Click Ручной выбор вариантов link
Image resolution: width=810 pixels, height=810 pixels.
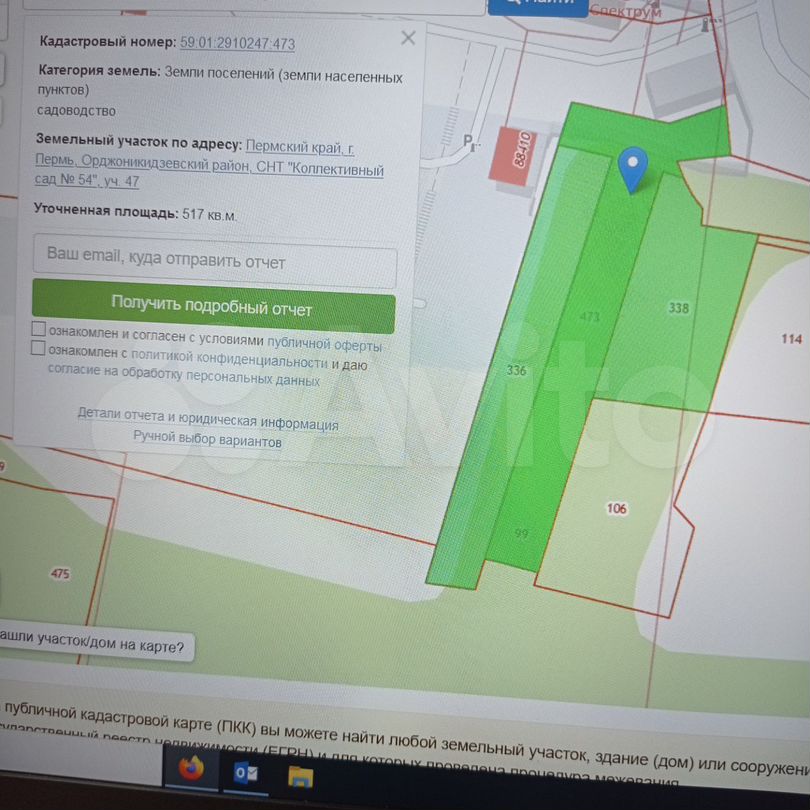click(x=208, y=440)
